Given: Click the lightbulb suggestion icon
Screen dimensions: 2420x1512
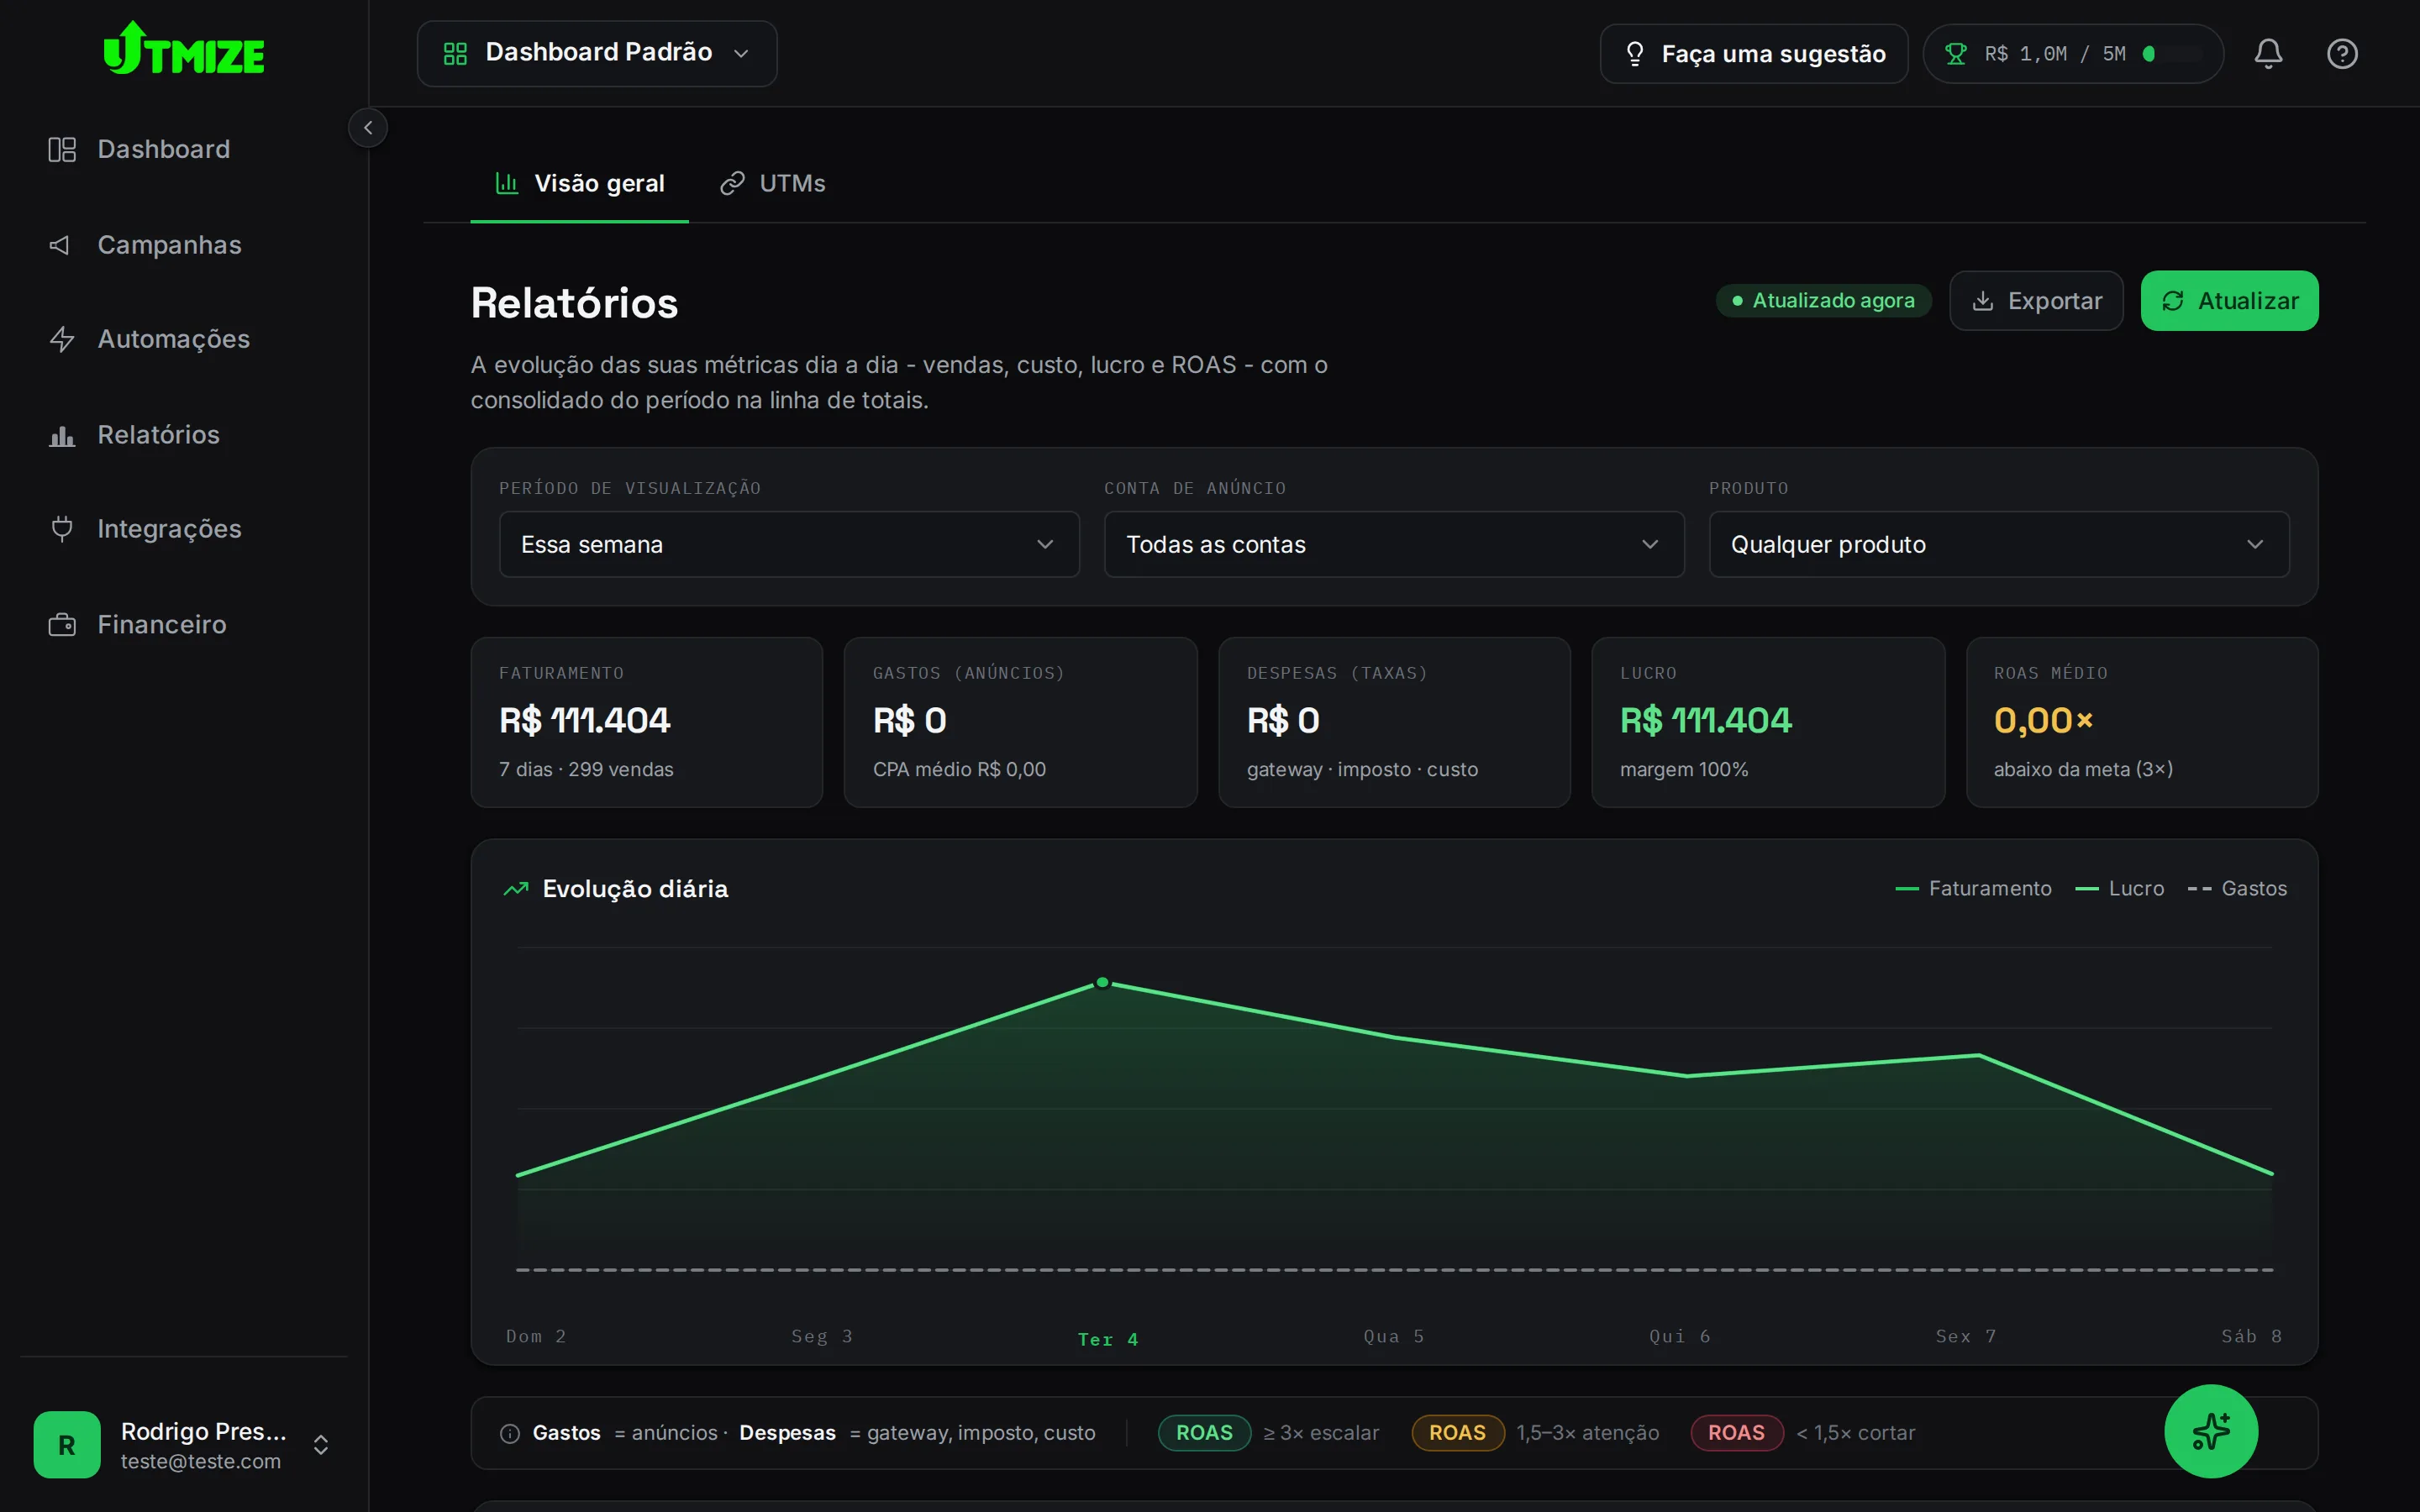Looking at the screenshot, I should 1635,54.
